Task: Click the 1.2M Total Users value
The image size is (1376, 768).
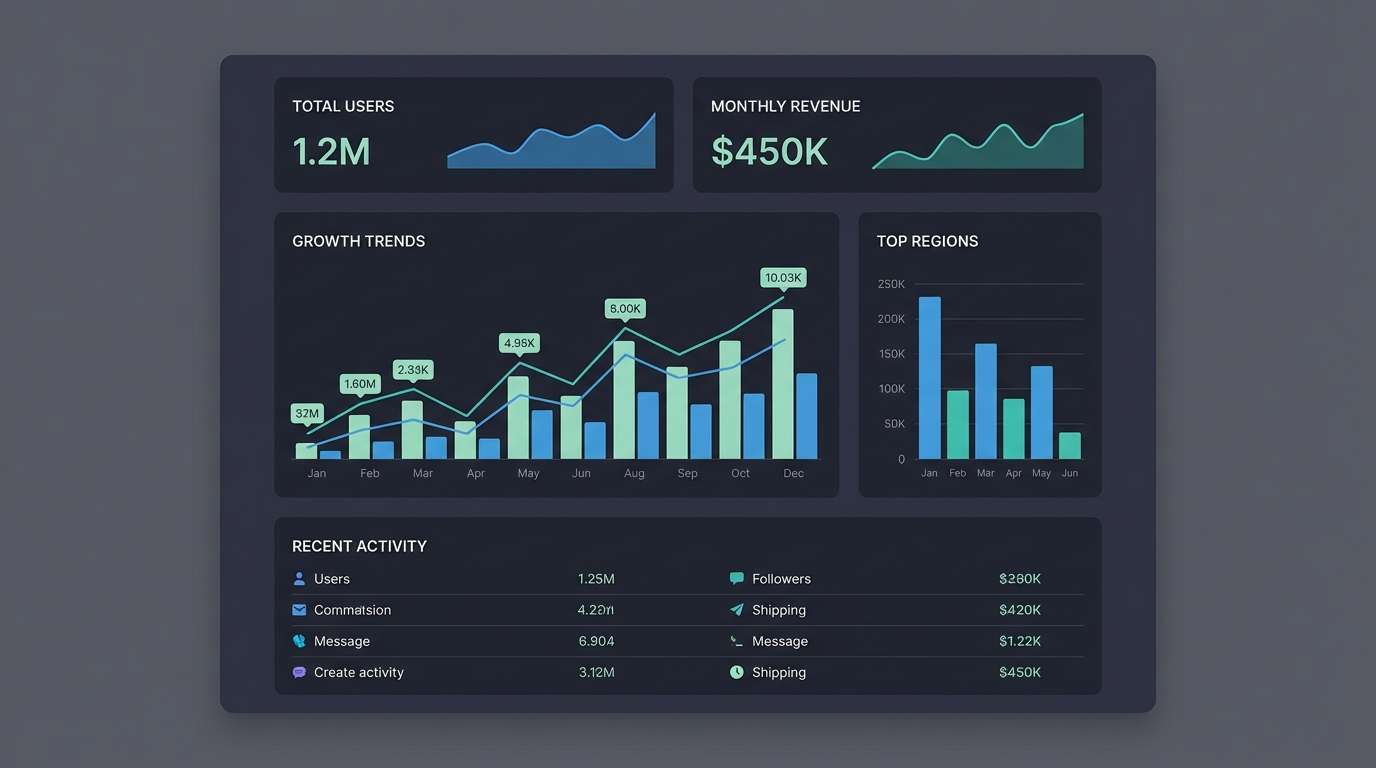Action: [x=331, y=151]
